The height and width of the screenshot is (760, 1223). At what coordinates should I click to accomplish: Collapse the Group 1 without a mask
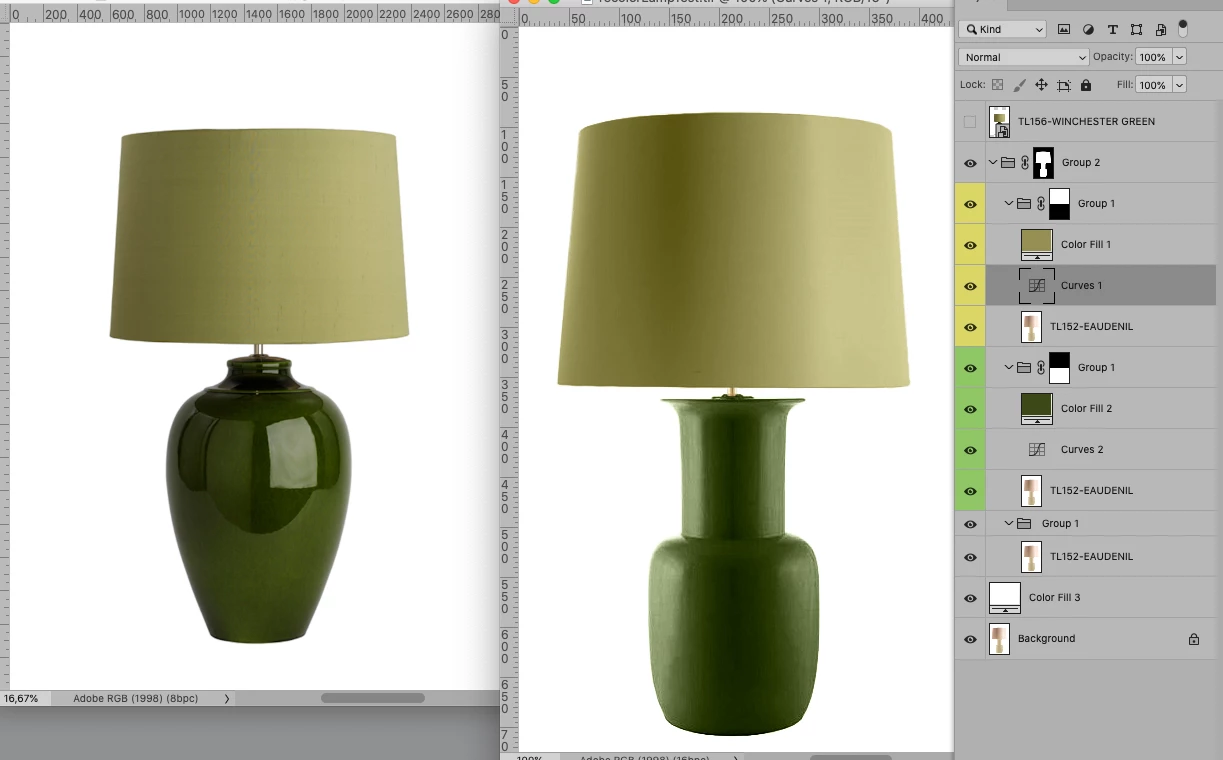(x=1009, y=523)
